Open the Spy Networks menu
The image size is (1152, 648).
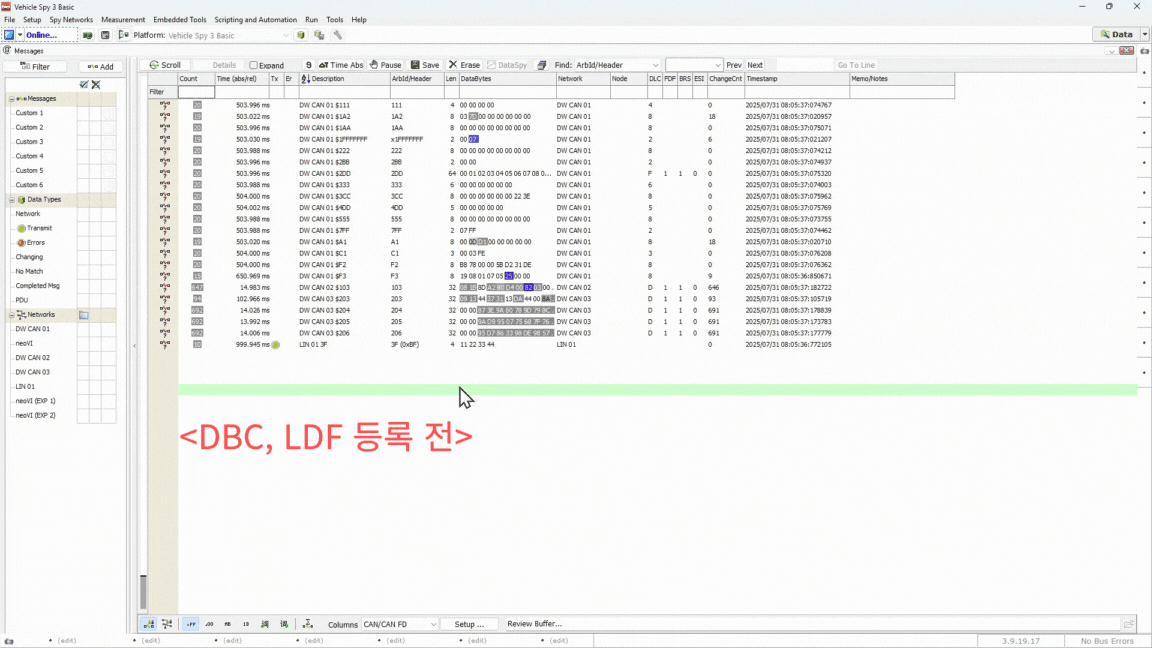coord(71,19)
